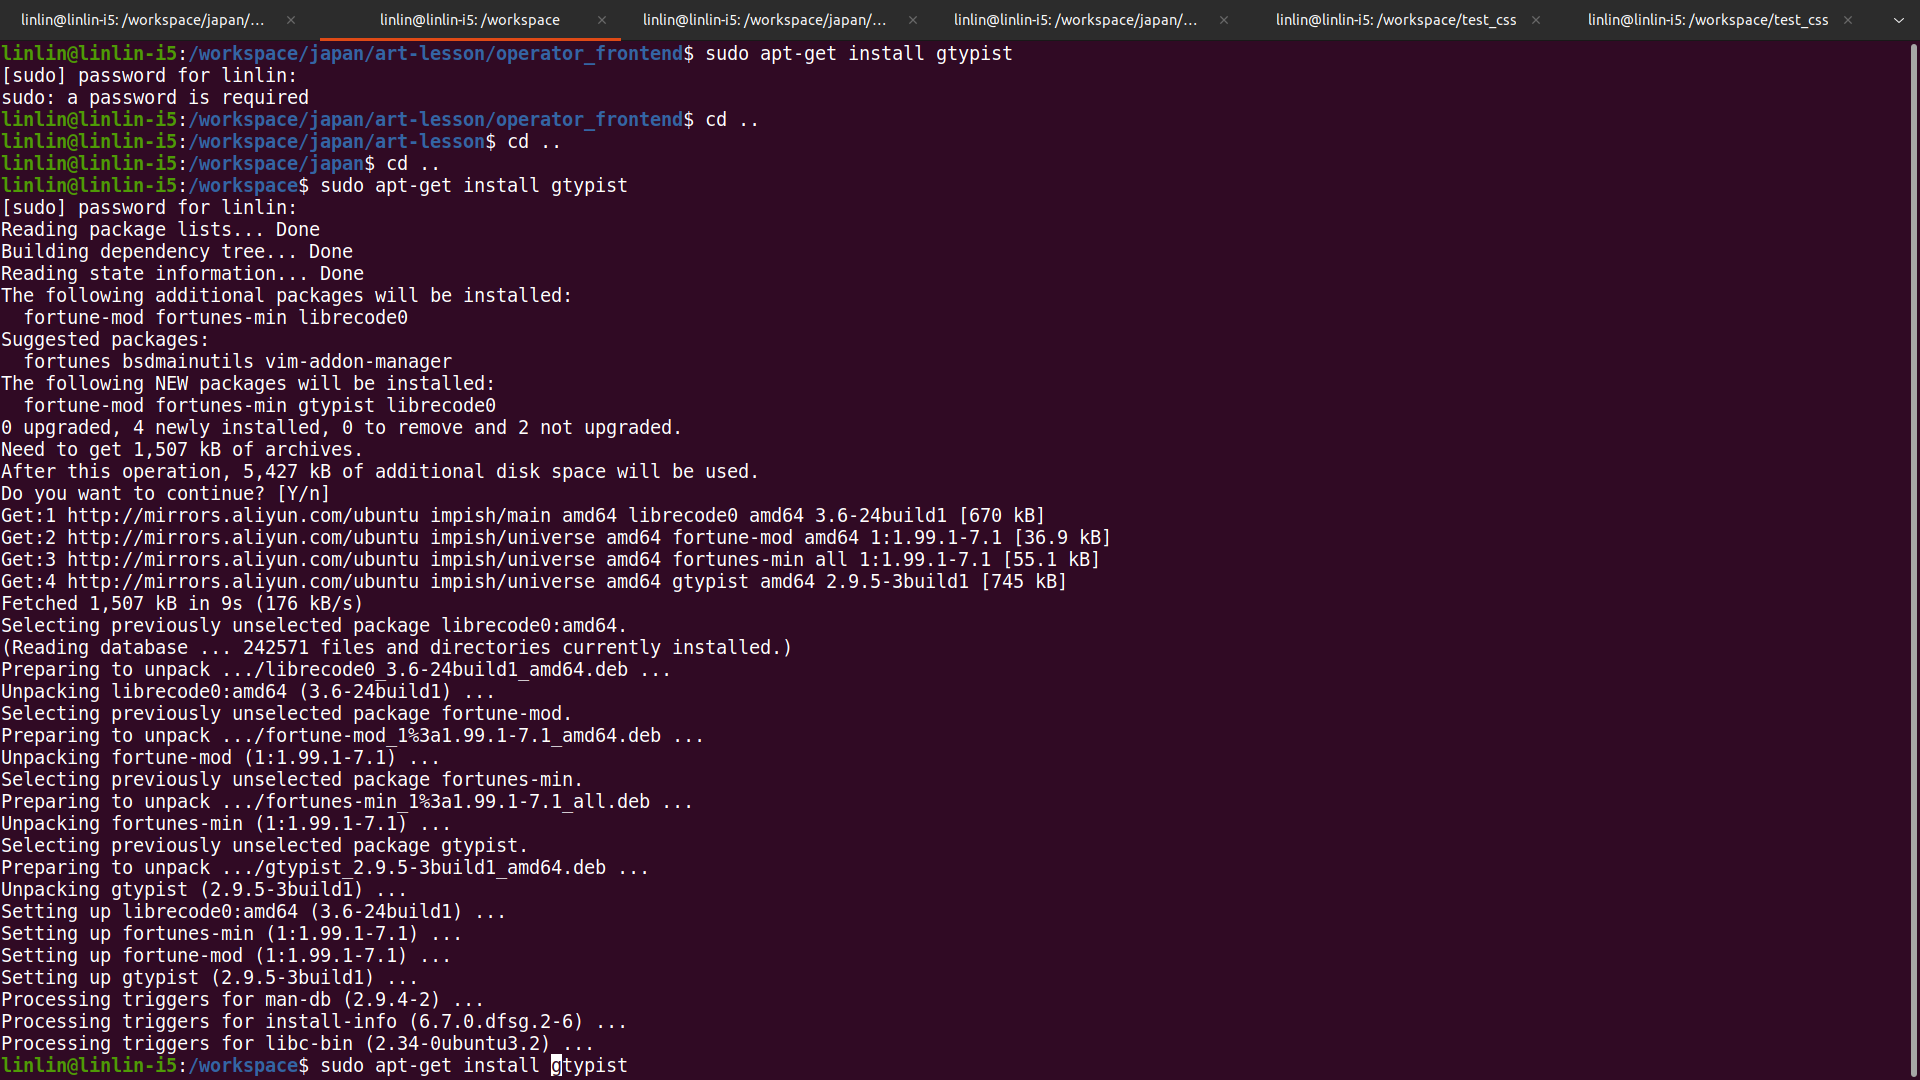The height and width of the screenshot is (1080, 1920).
Task: Switch to the first /workspace/japan tab
Action: point(142,20)
